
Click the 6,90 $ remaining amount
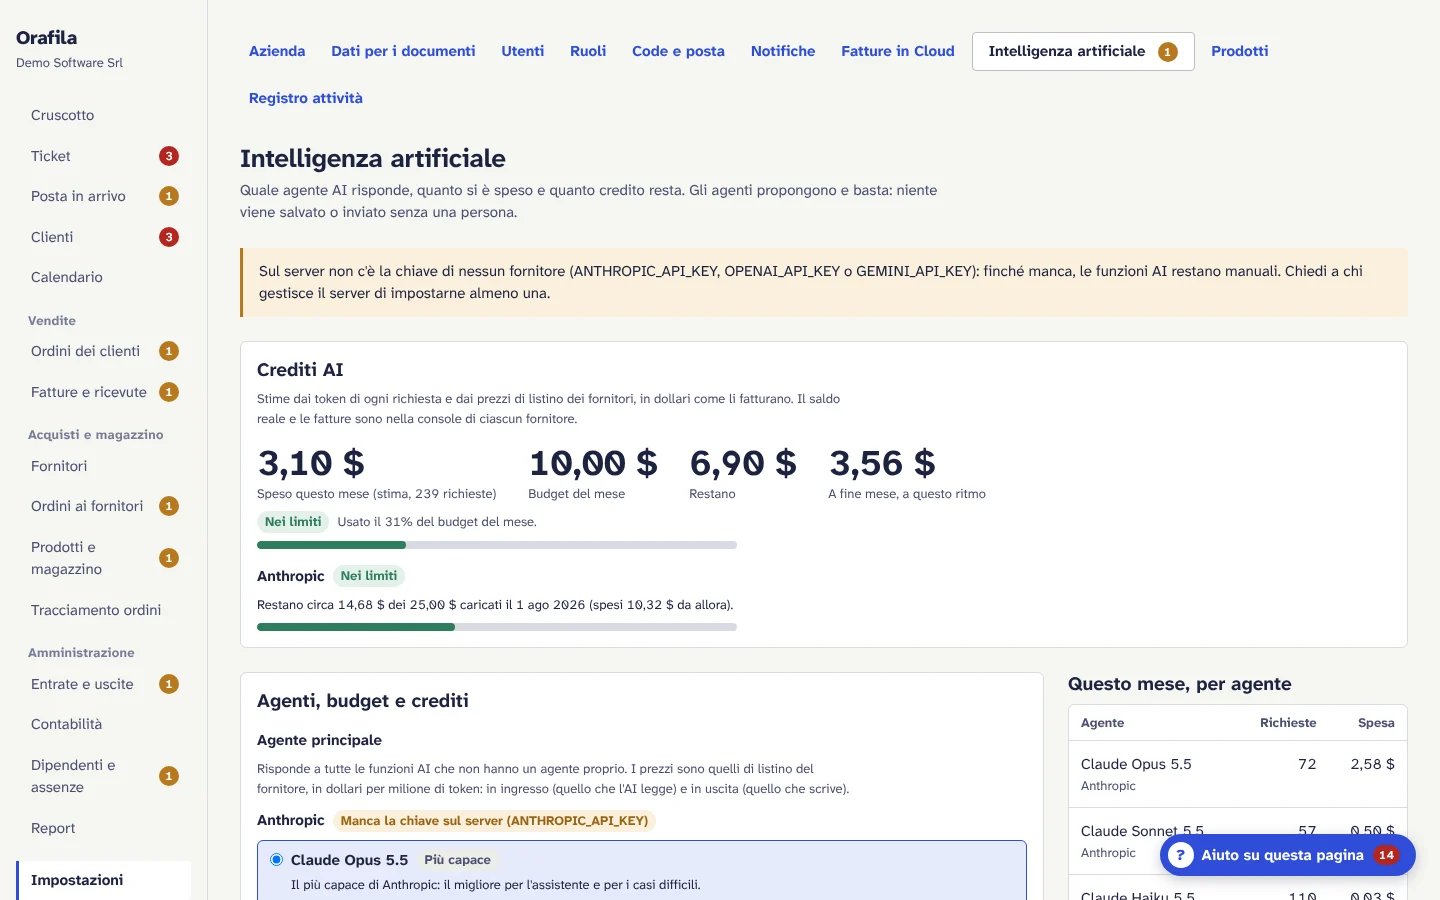pyautogui.click(x=743, y=463)
